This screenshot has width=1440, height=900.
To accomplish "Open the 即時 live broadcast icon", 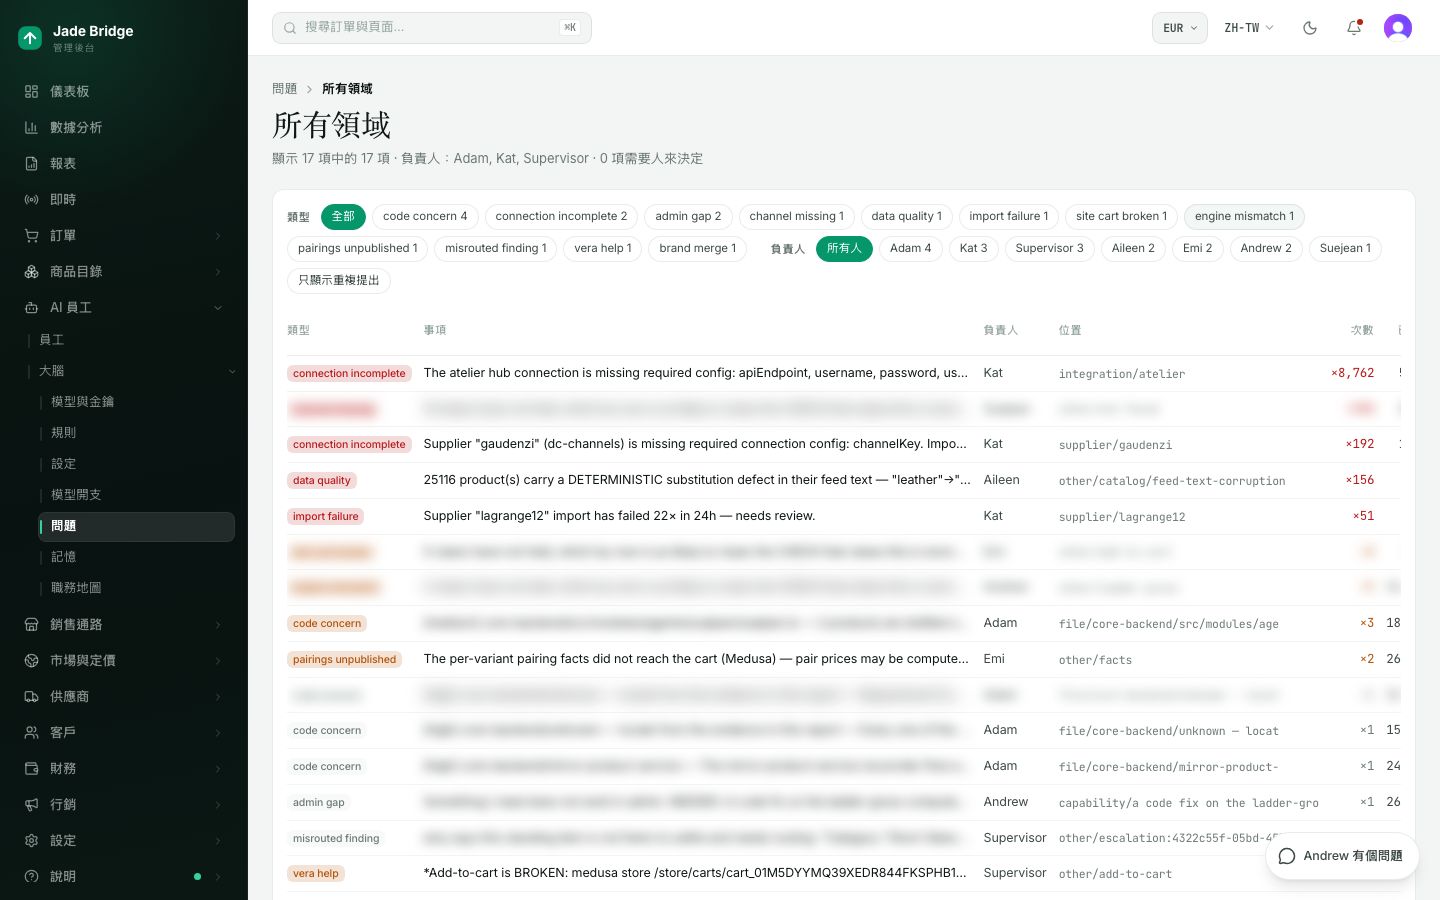I will point(31,199).
